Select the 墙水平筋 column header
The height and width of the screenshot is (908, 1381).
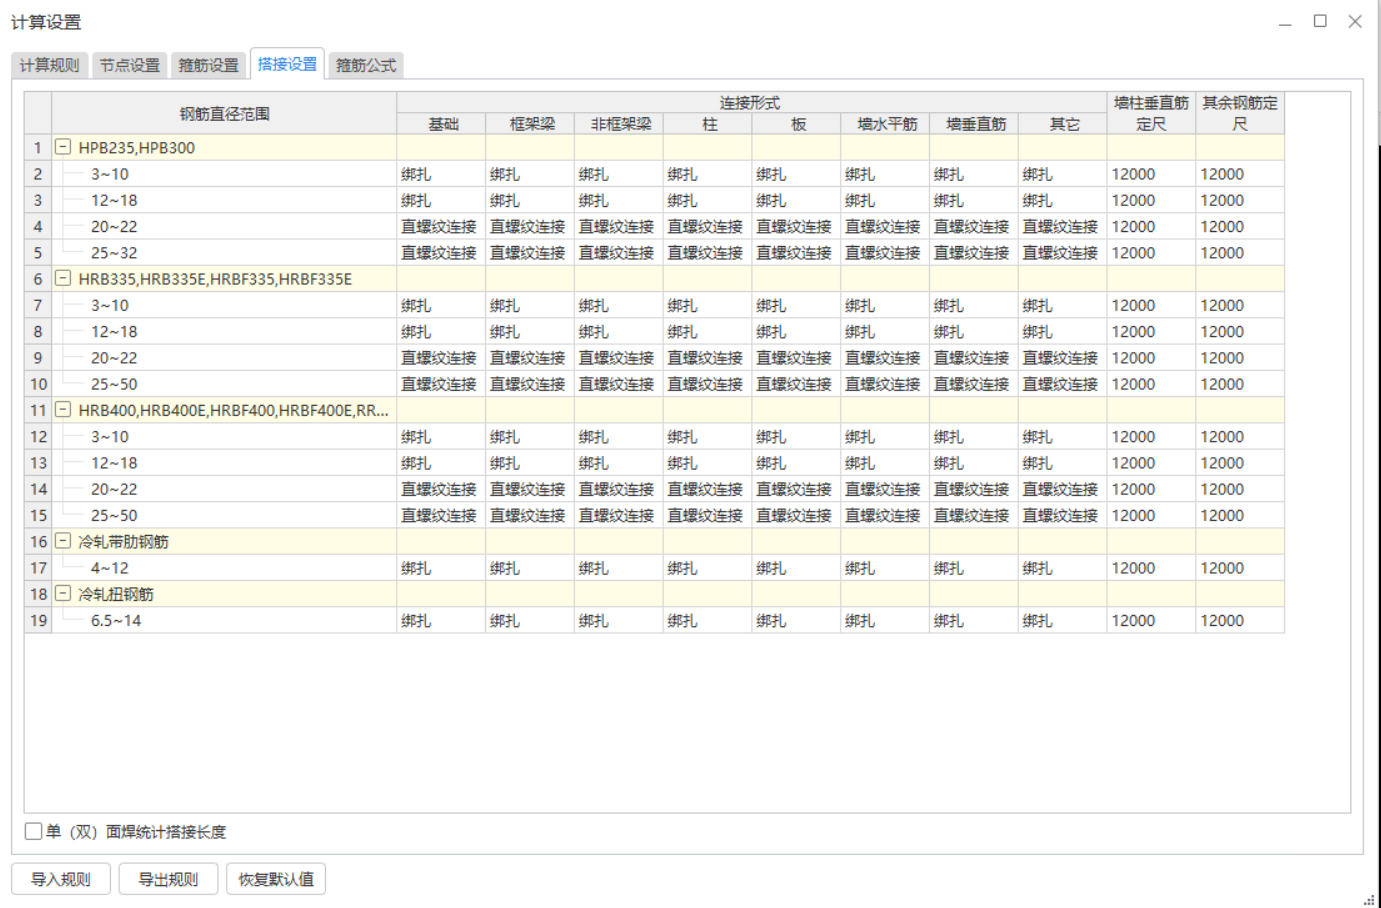(x=886, y=124)
